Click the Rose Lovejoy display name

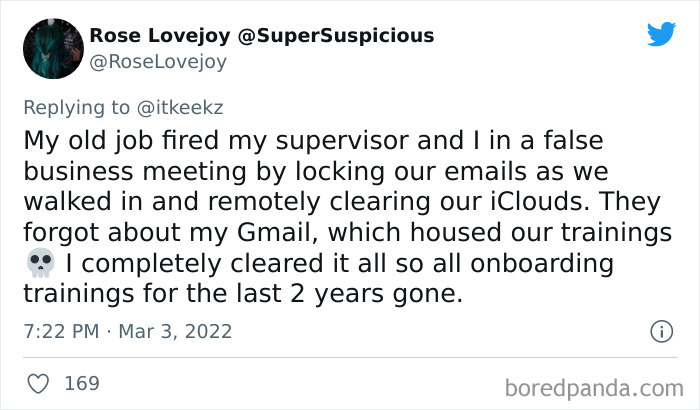[160, 36]
